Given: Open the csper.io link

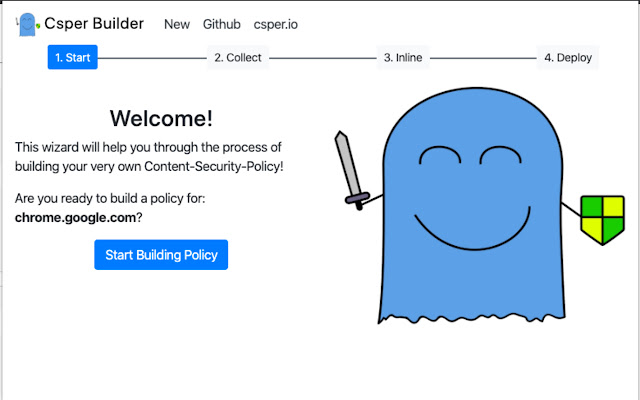Looking at the screenshot, I should click(276, 24).
